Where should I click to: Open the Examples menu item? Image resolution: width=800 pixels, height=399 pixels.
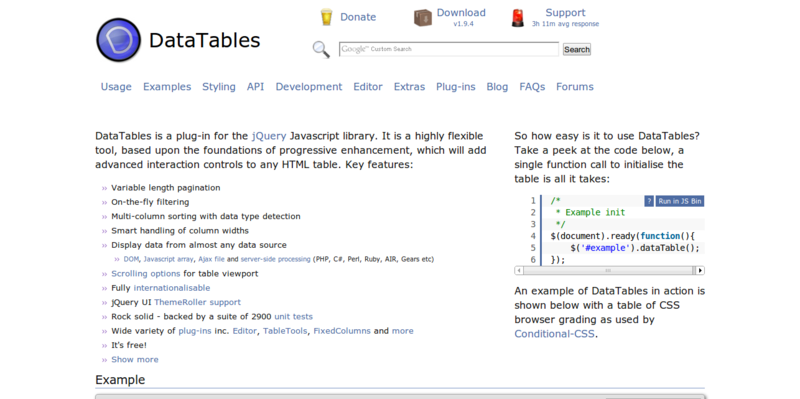coord(167,87)
